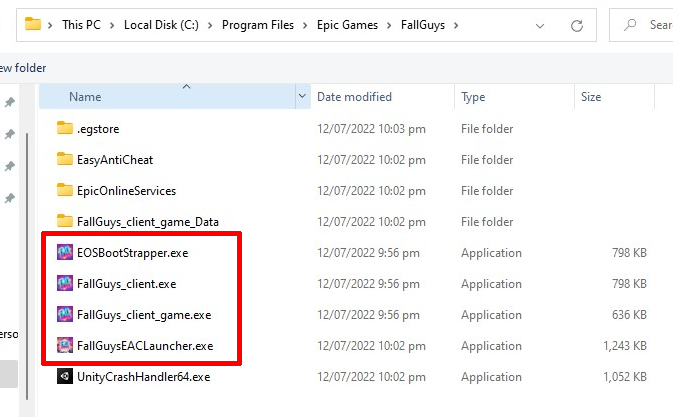Viewport: 673px width, 417px height.
Task: Sort by the Name column header
Action: point(167,96)
